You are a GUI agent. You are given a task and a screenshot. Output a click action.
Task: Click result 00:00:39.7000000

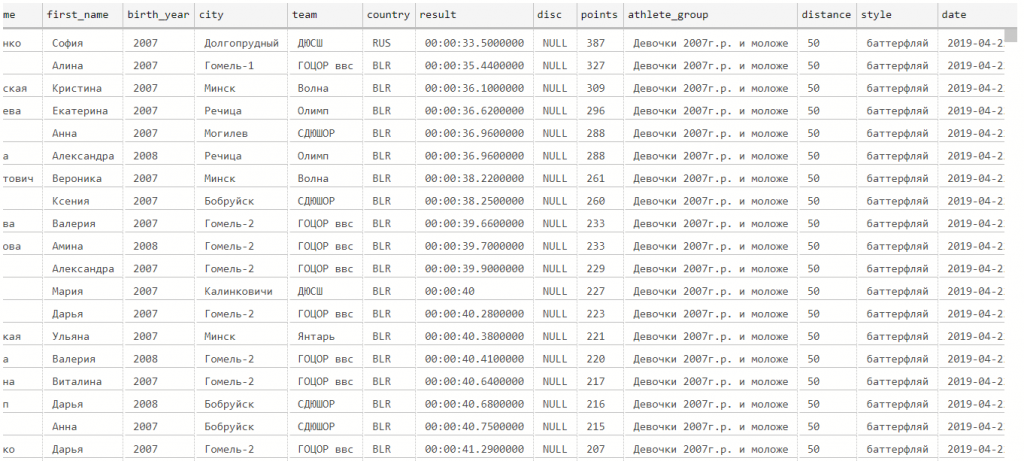coord(474,246)
